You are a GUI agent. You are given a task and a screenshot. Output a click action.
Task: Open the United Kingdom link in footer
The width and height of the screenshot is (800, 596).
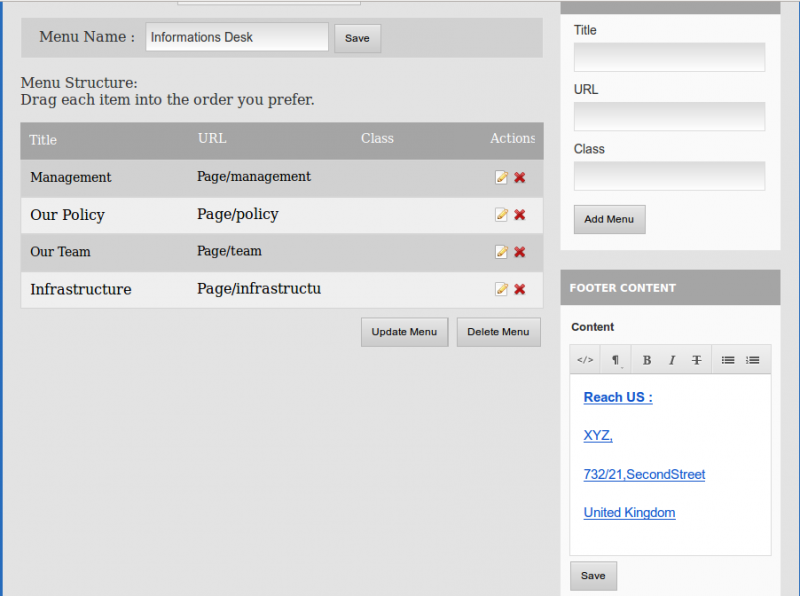coord(629,513)
